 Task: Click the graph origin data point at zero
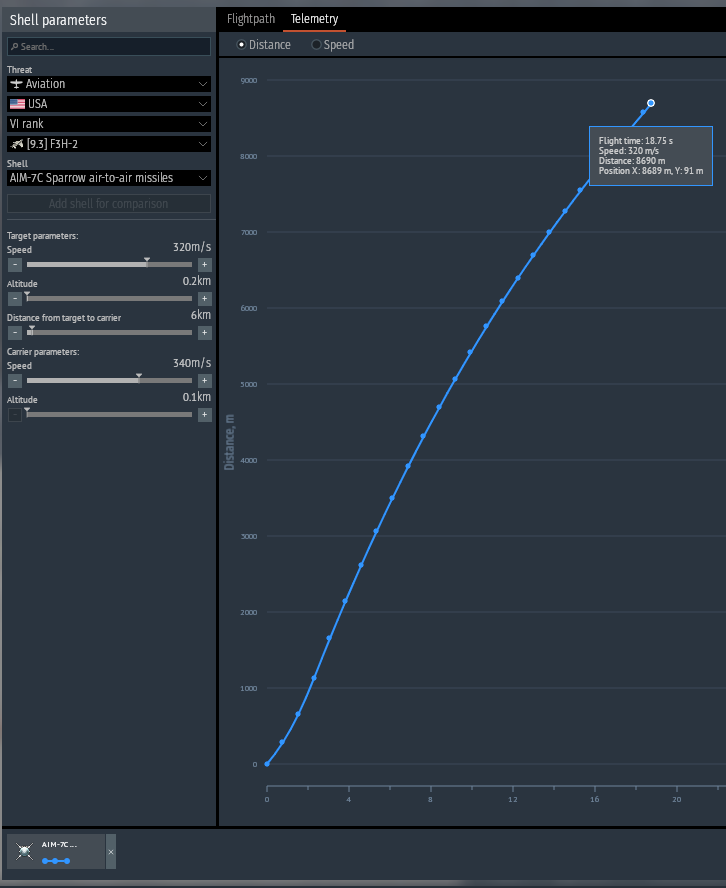(x=267, y=764)
